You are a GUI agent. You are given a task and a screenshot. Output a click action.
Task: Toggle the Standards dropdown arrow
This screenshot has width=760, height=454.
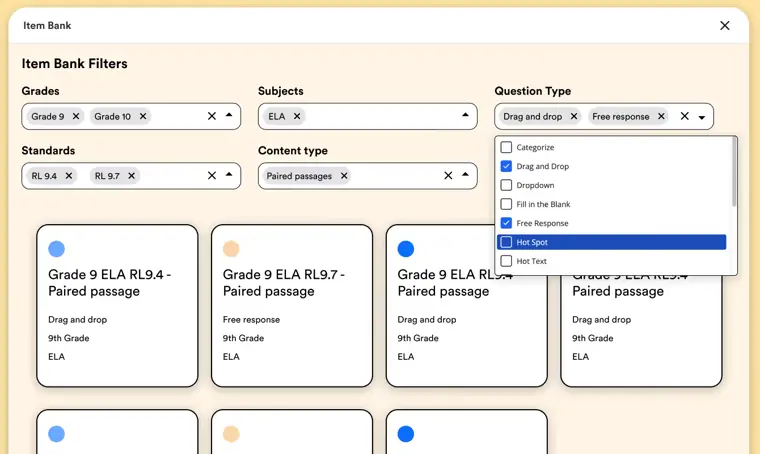coord(229,174)
